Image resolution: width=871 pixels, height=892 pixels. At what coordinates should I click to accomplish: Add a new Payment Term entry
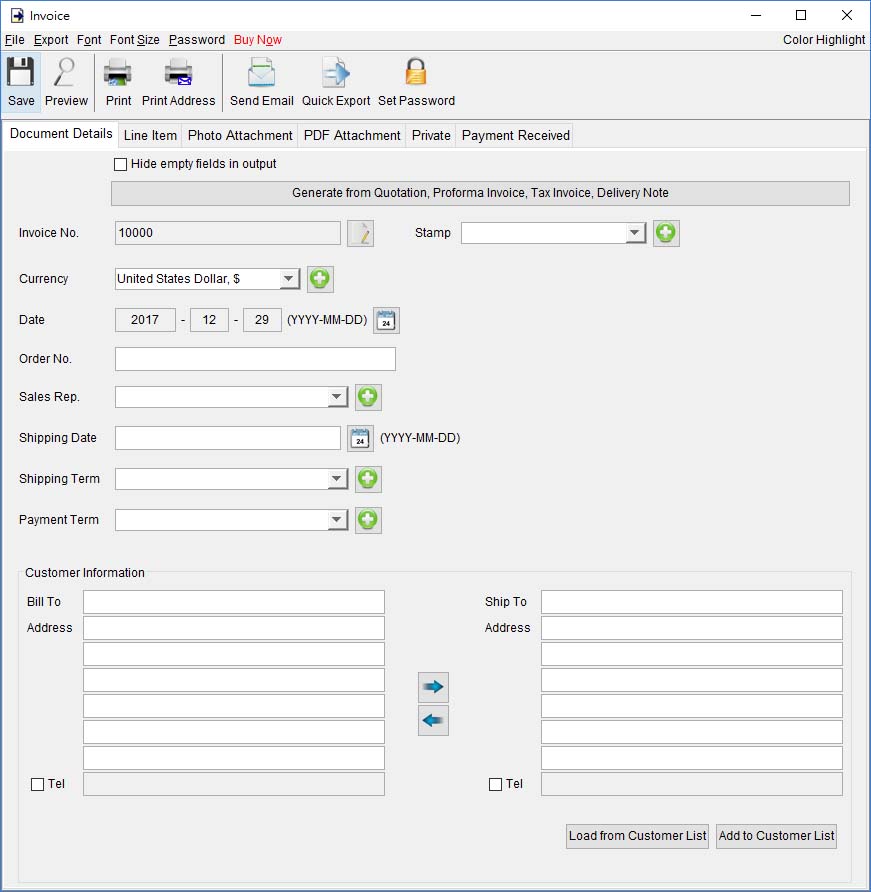[368, 520]
